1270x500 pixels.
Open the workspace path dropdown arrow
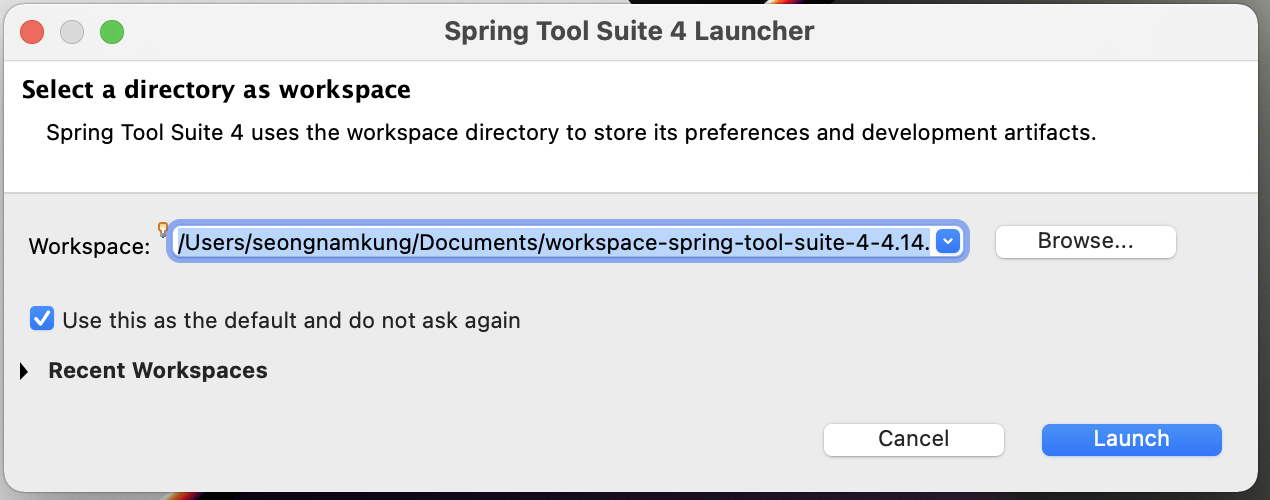pyautogui.click(x=948, y=241)
